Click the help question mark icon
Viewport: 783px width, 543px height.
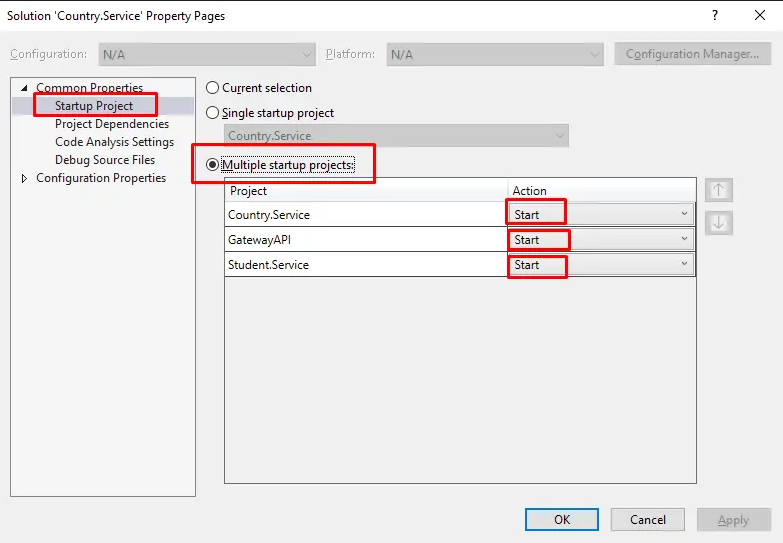(714, 16)
